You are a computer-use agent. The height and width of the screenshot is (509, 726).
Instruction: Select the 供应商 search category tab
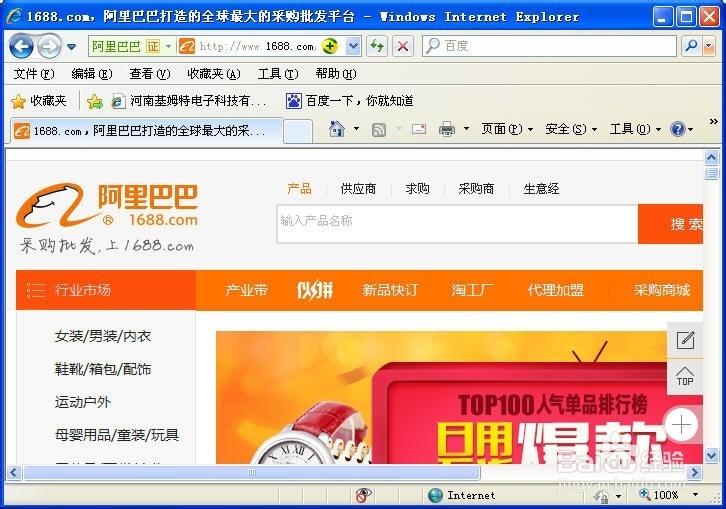[x=358, y=189]
